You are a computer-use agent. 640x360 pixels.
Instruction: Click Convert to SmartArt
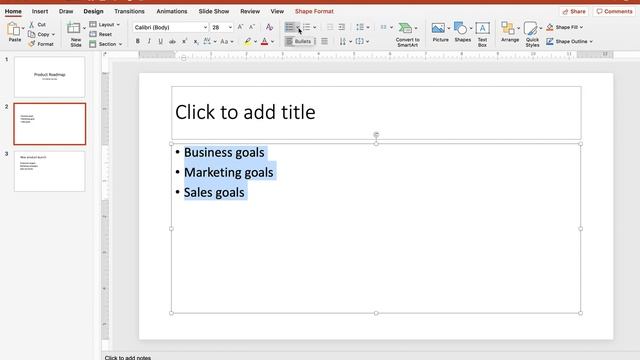pyautogui.click(x=407, y=35)
